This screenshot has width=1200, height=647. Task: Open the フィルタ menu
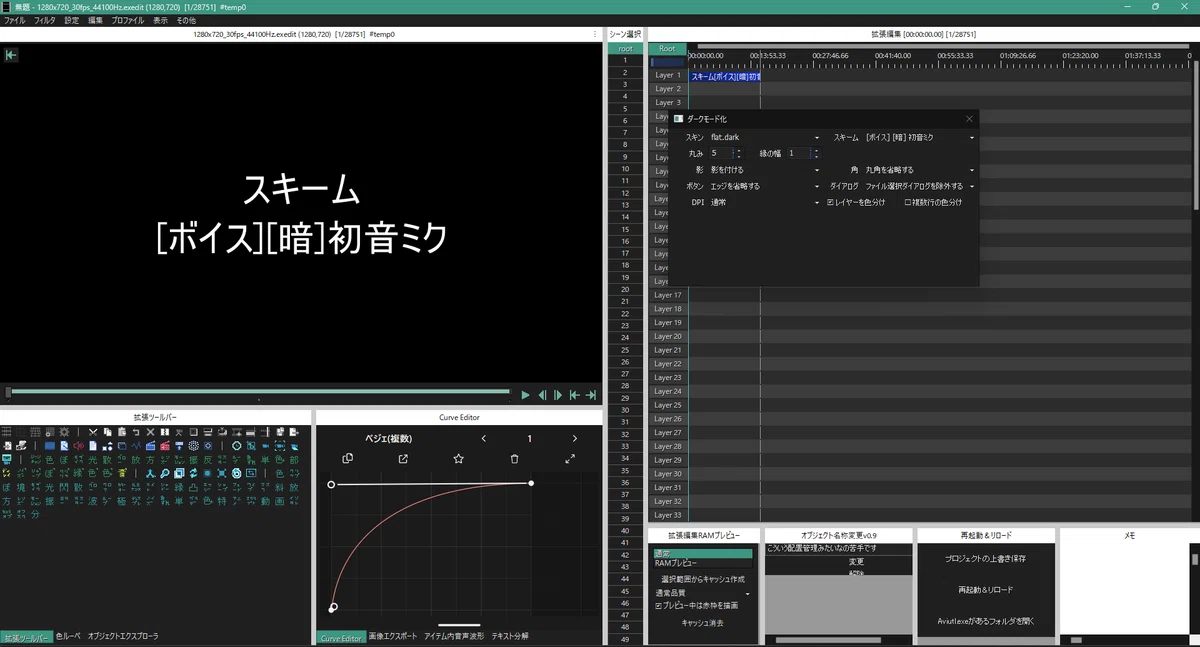click(45, 20)
